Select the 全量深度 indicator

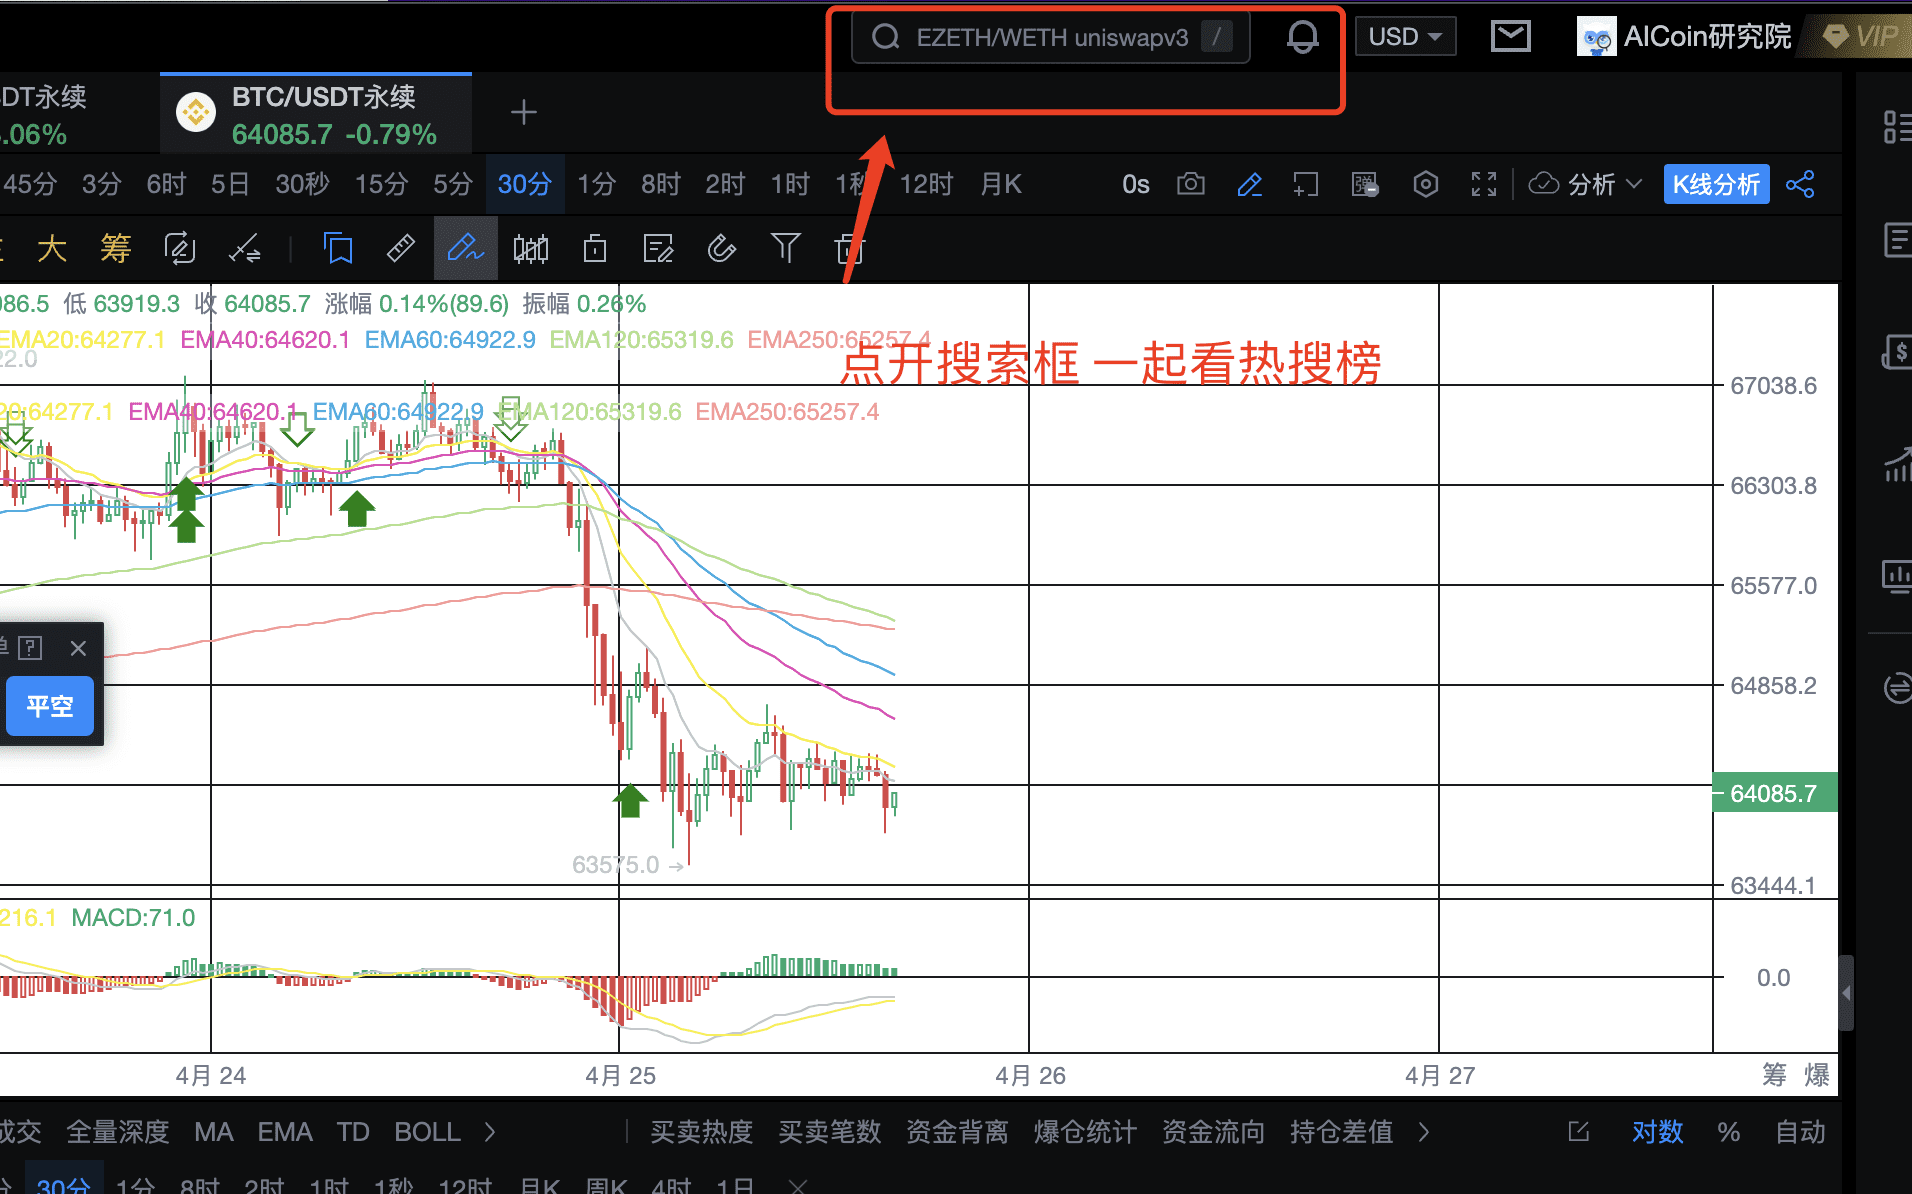pyautogui.click(x=118, y=1132)
